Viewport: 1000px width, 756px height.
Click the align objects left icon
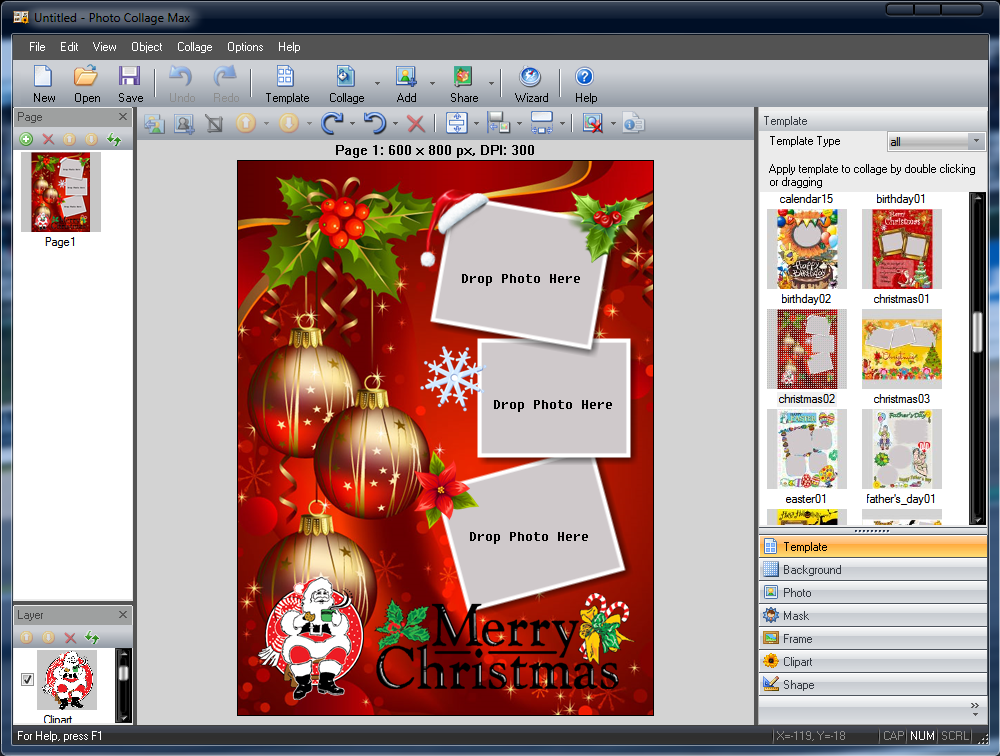click(498, 123)
